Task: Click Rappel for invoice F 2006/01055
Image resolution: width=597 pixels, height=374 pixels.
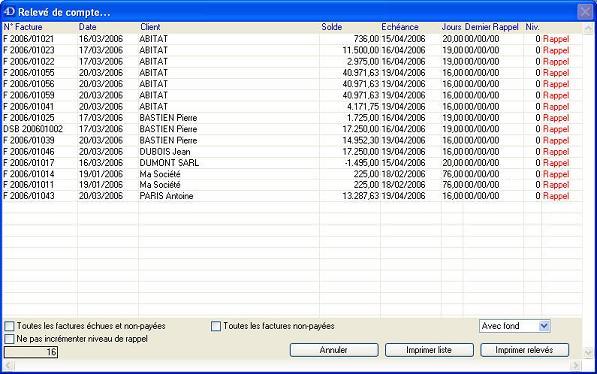Action: click(x=556, y=73)
